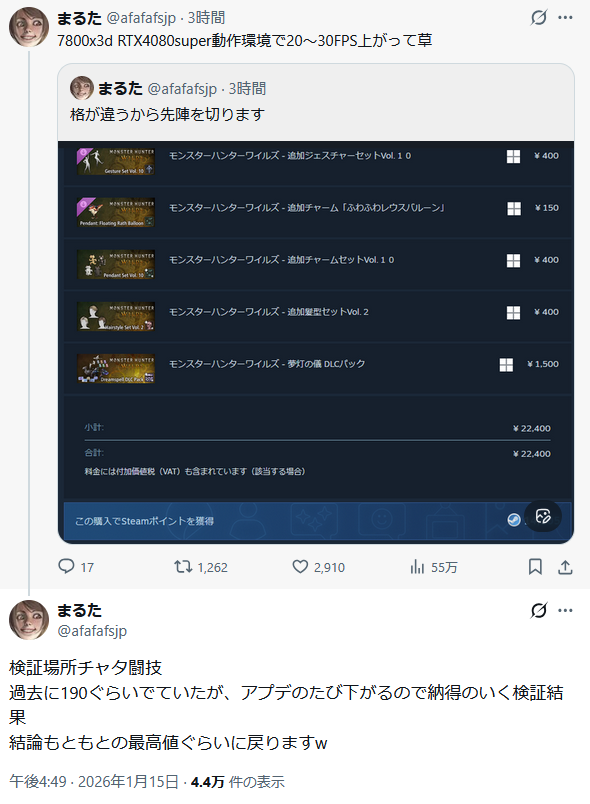Click まるた avatar on bottom tweet
Screen dimensions: 590x804
(x=29, y=619)
